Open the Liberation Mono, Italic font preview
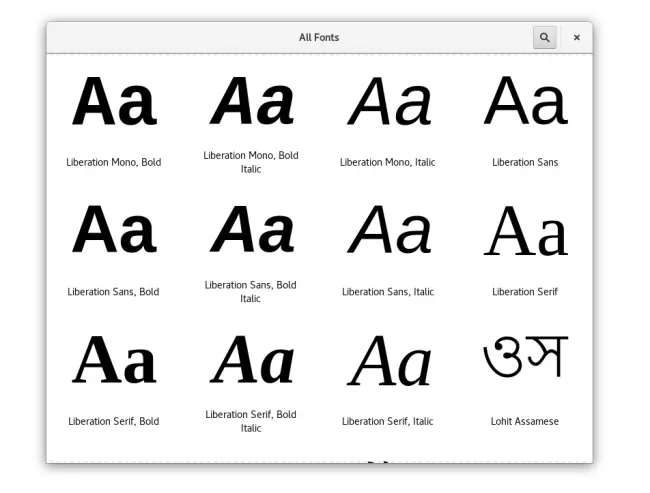Viewport: 650px width, 493px height. click(x=388, y=101)
